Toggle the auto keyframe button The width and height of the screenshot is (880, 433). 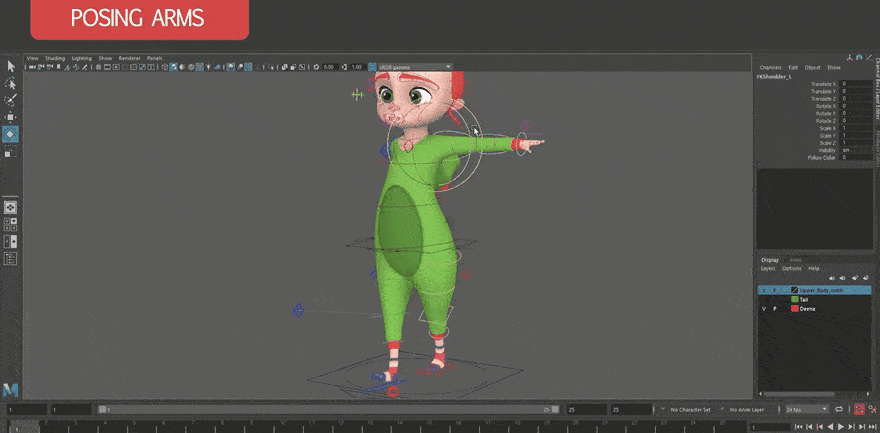(859, 410)
